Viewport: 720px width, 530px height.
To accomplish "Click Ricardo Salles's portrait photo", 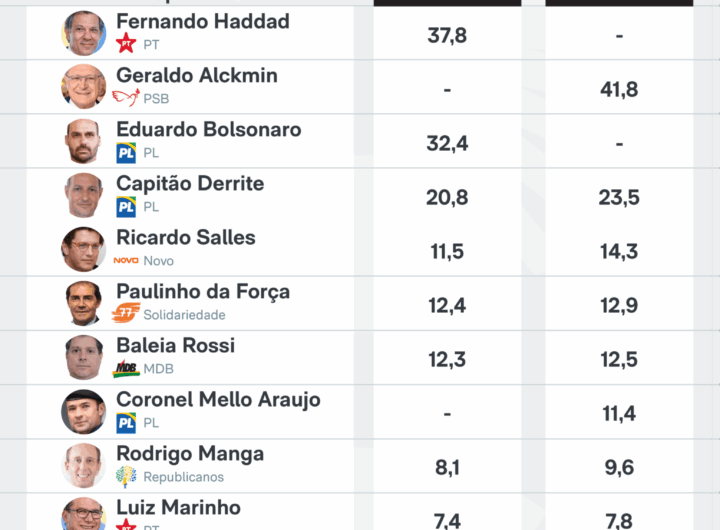I will pos(84,249).
